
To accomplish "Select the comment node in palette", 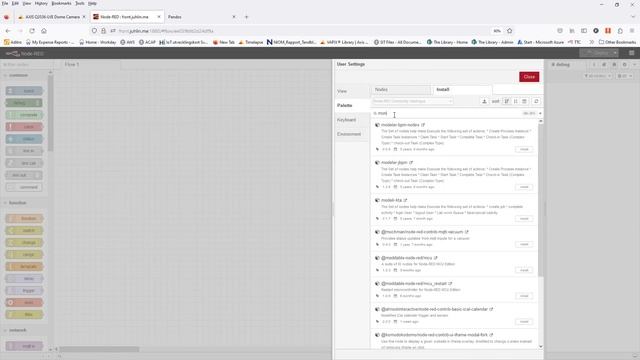I will point(24,187).
